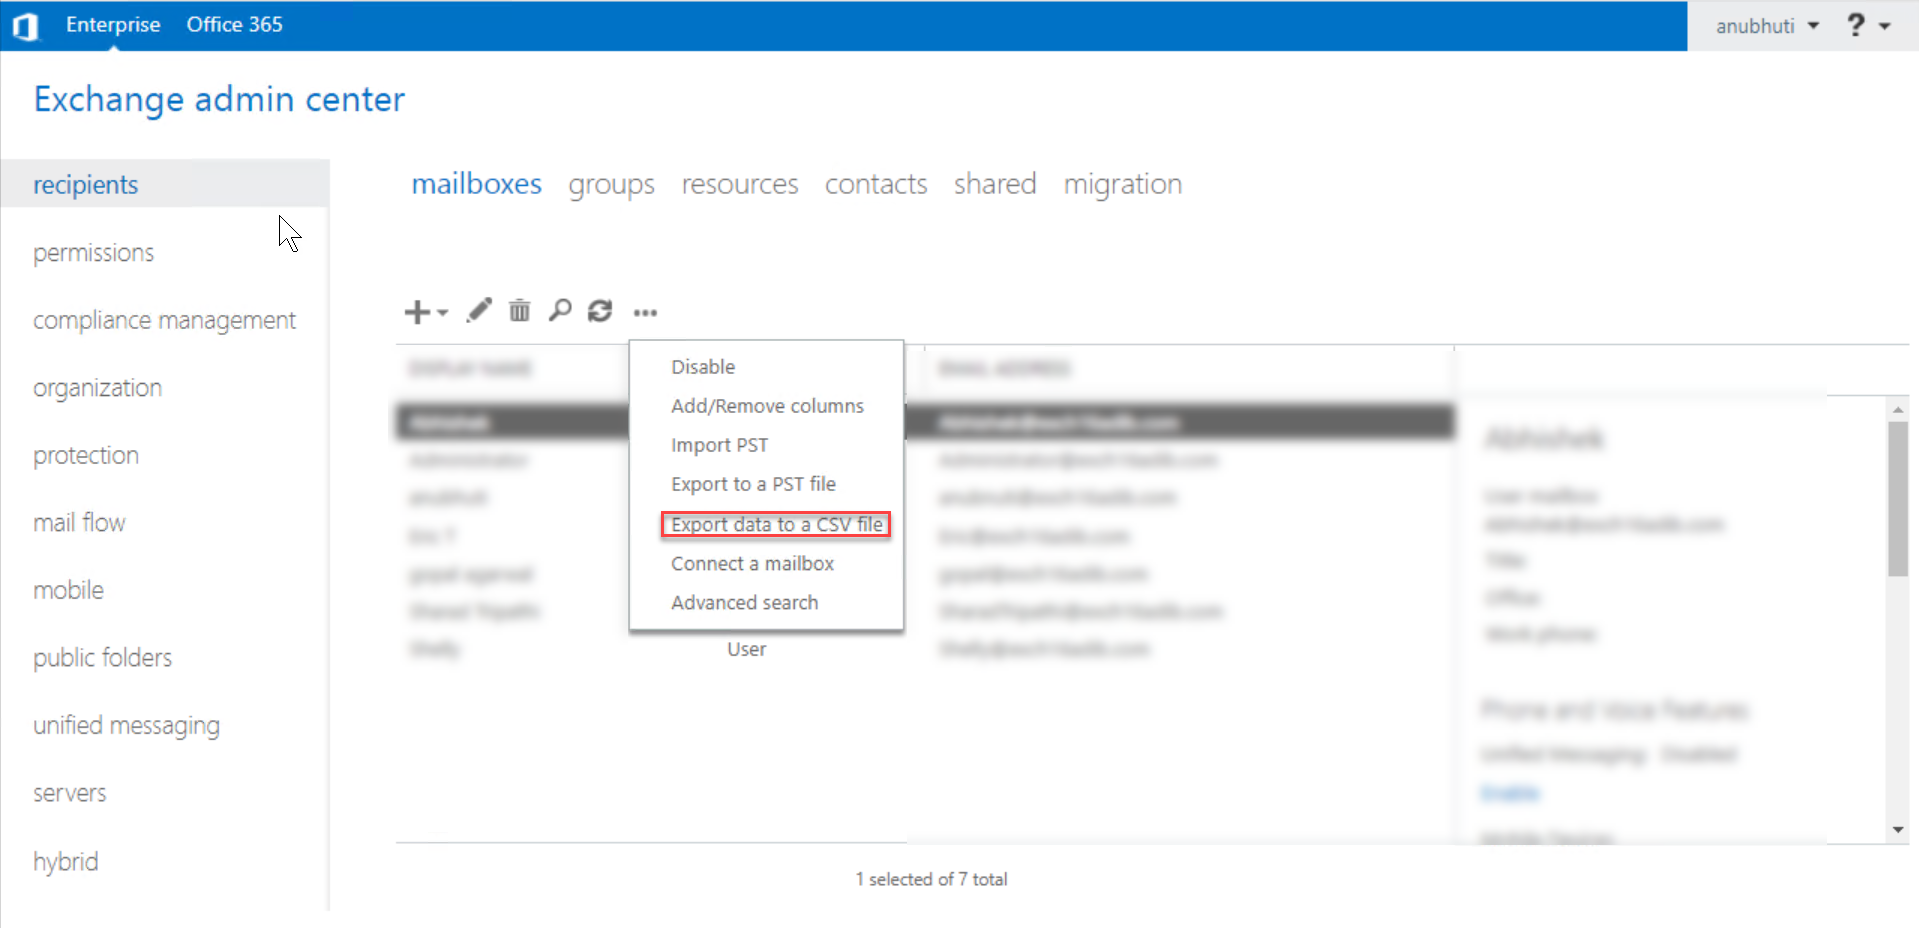Click the search magnifier icon

(560, 311)
